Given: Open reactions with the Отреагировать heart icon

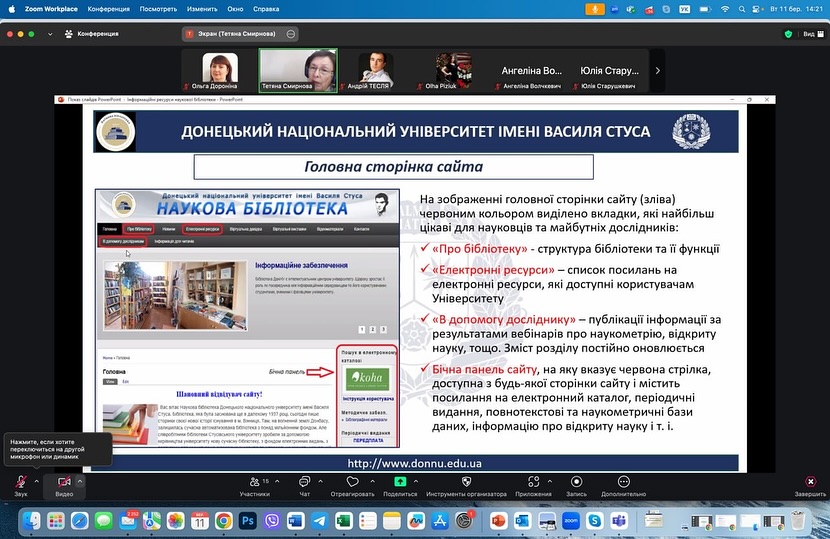Looking at the screenshot, I should click(x=353, y=485).
